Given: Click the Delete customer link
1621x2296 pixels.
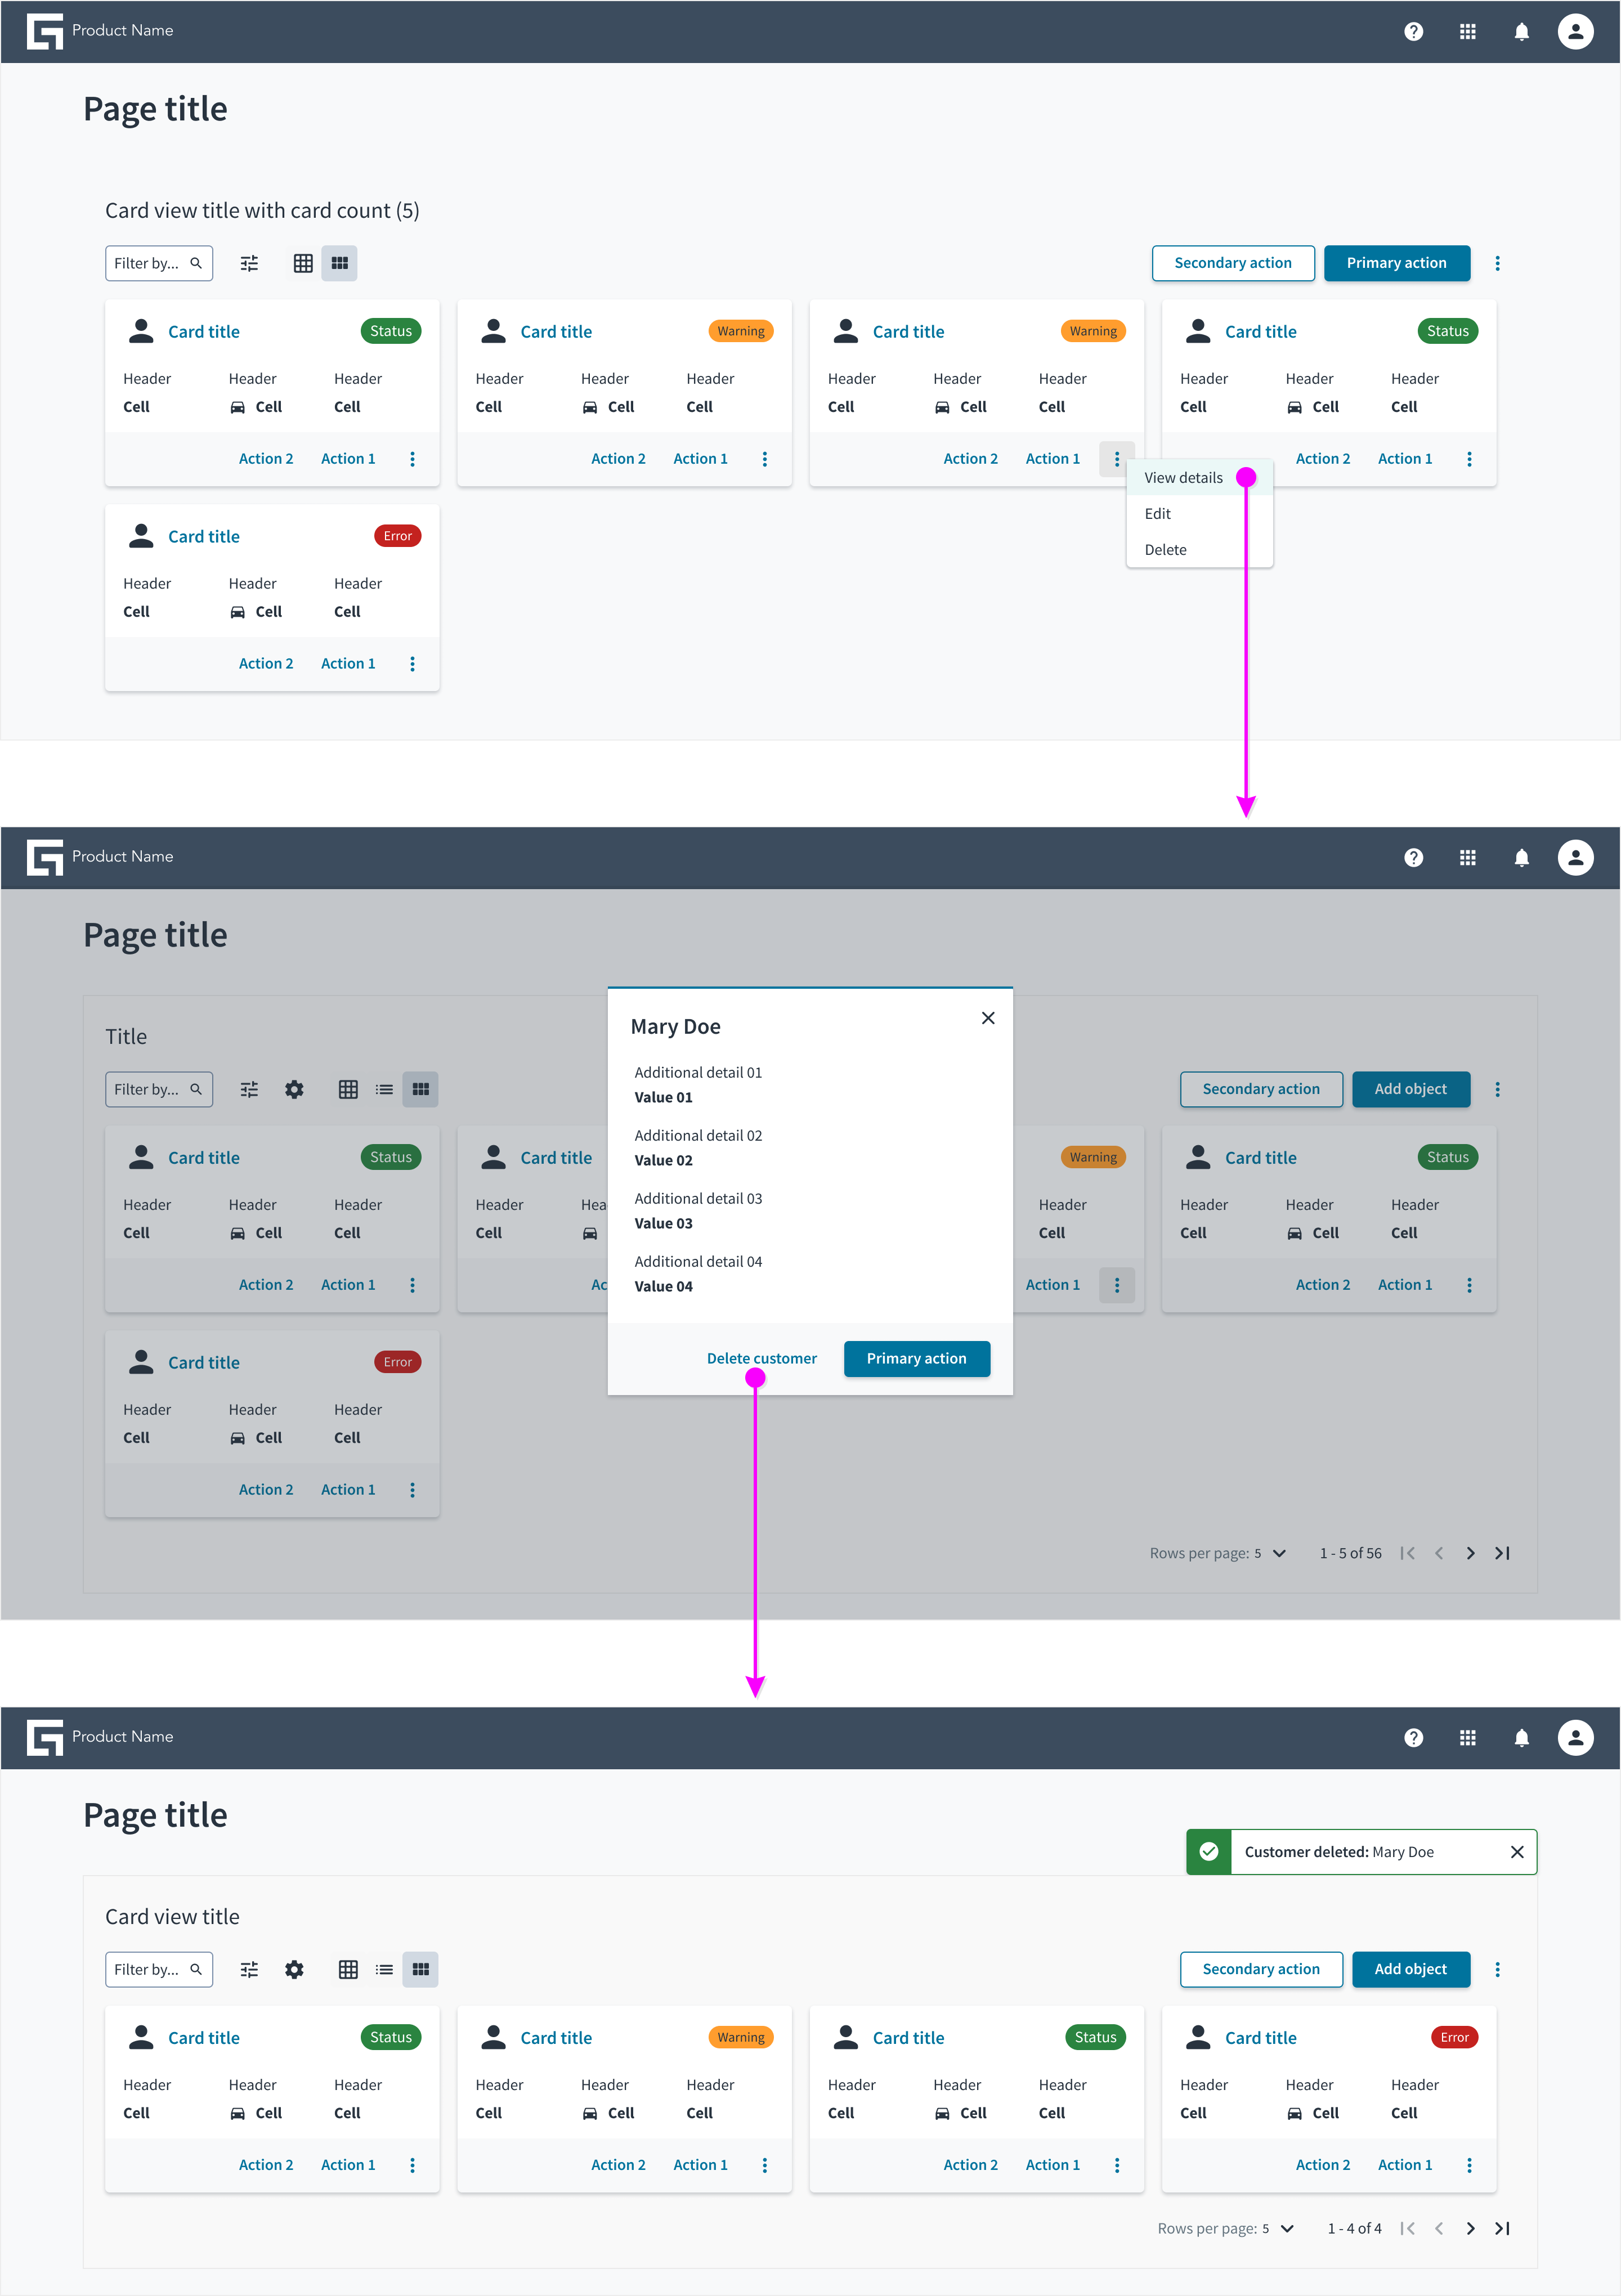Looking at the screenshot, I should click(x=761, y=1358).
